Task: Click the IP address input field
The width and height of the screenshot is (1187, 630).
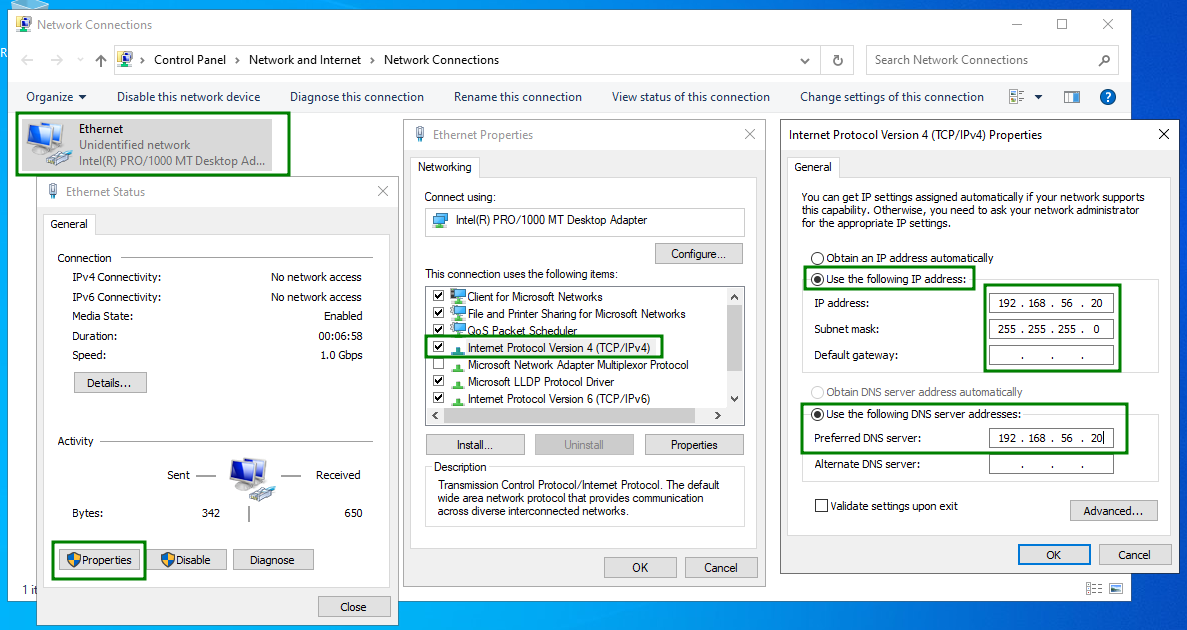Action: (1051, 303)
